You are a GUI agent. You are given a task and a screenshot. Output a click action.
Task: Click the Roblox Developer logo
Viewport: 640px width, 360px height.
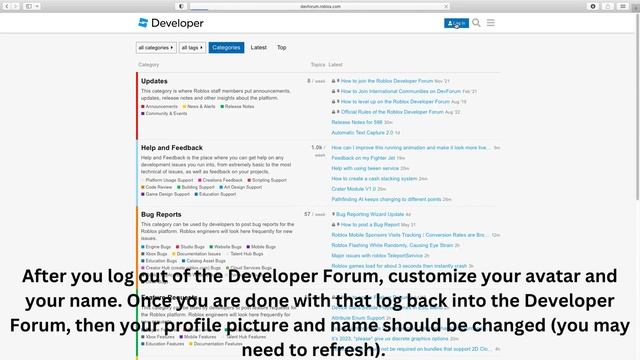[x=171, y=23]
